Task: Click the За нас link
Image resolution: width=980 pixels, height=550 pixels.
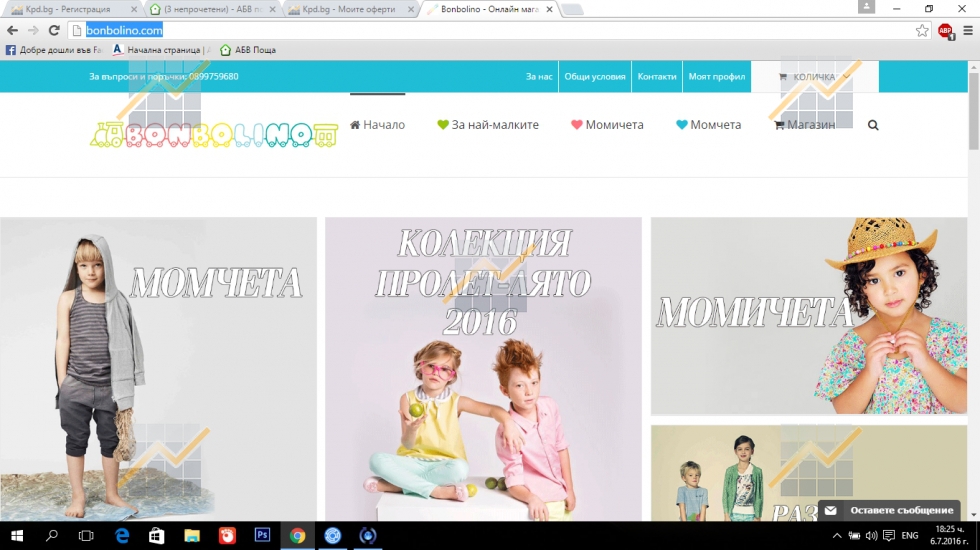Action: click(539, 76)
